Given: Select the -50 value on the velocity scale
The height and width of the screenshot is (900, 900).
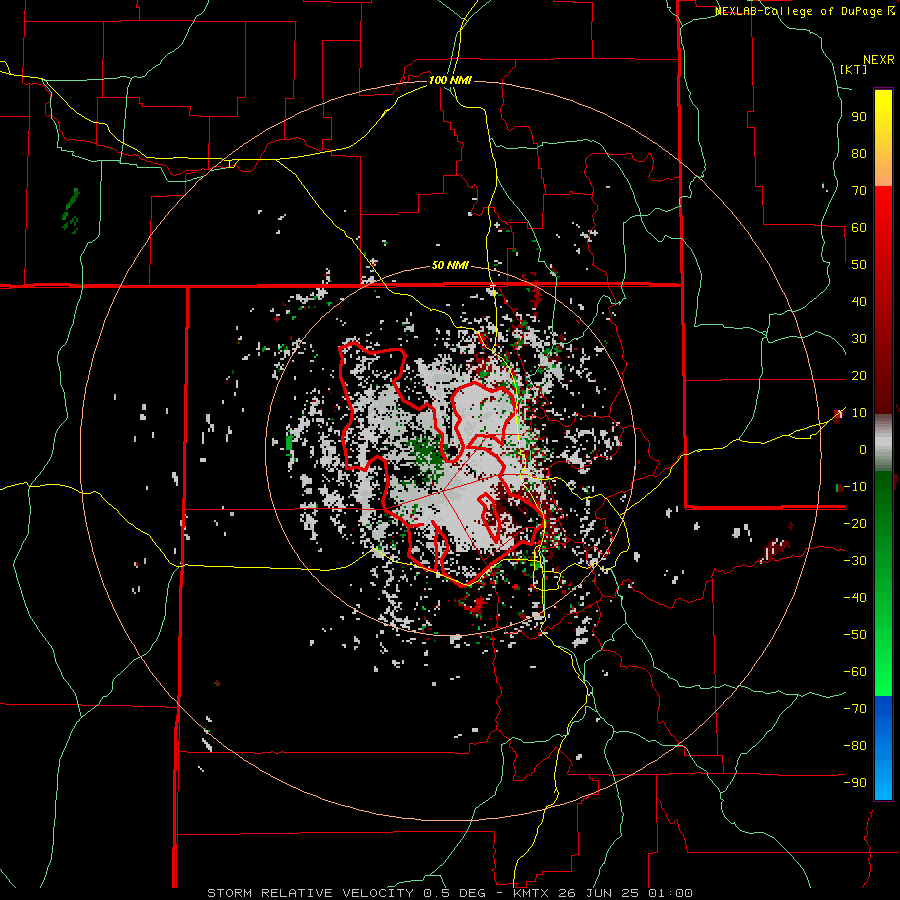Looking at the screenshot, I should coord(855,635).
